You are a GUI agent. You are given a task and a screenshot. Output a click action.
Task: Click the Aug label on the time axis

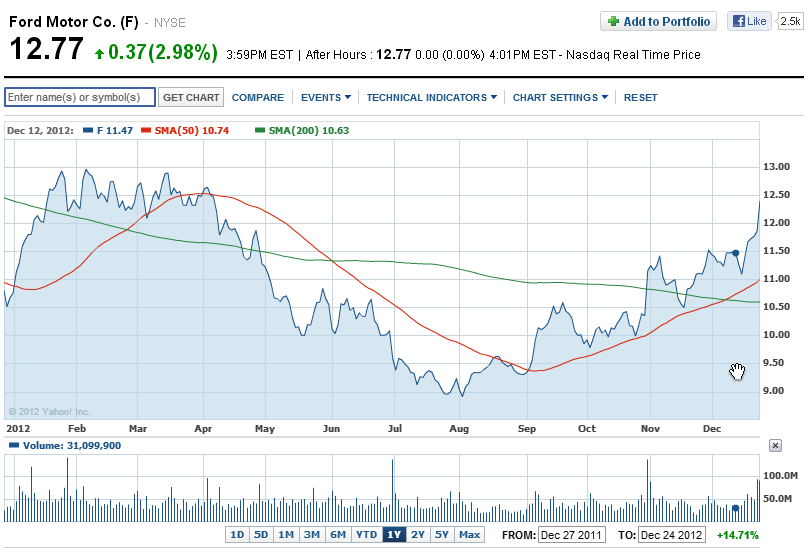(459, 428)
